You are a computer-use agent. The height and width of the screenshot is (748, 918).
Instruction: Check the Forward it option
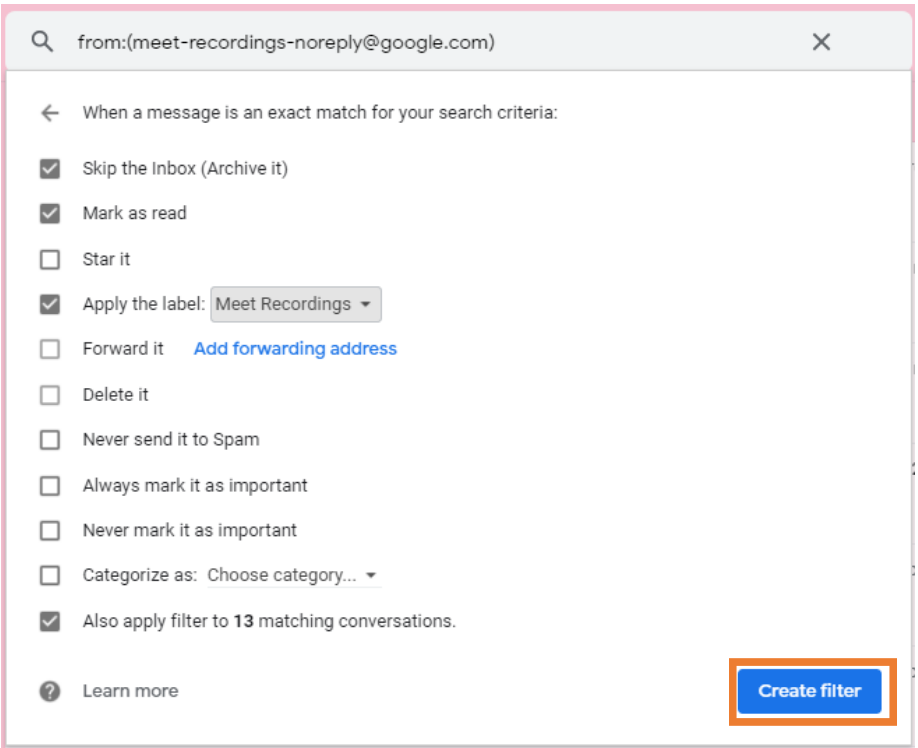[x=50, y=349]
